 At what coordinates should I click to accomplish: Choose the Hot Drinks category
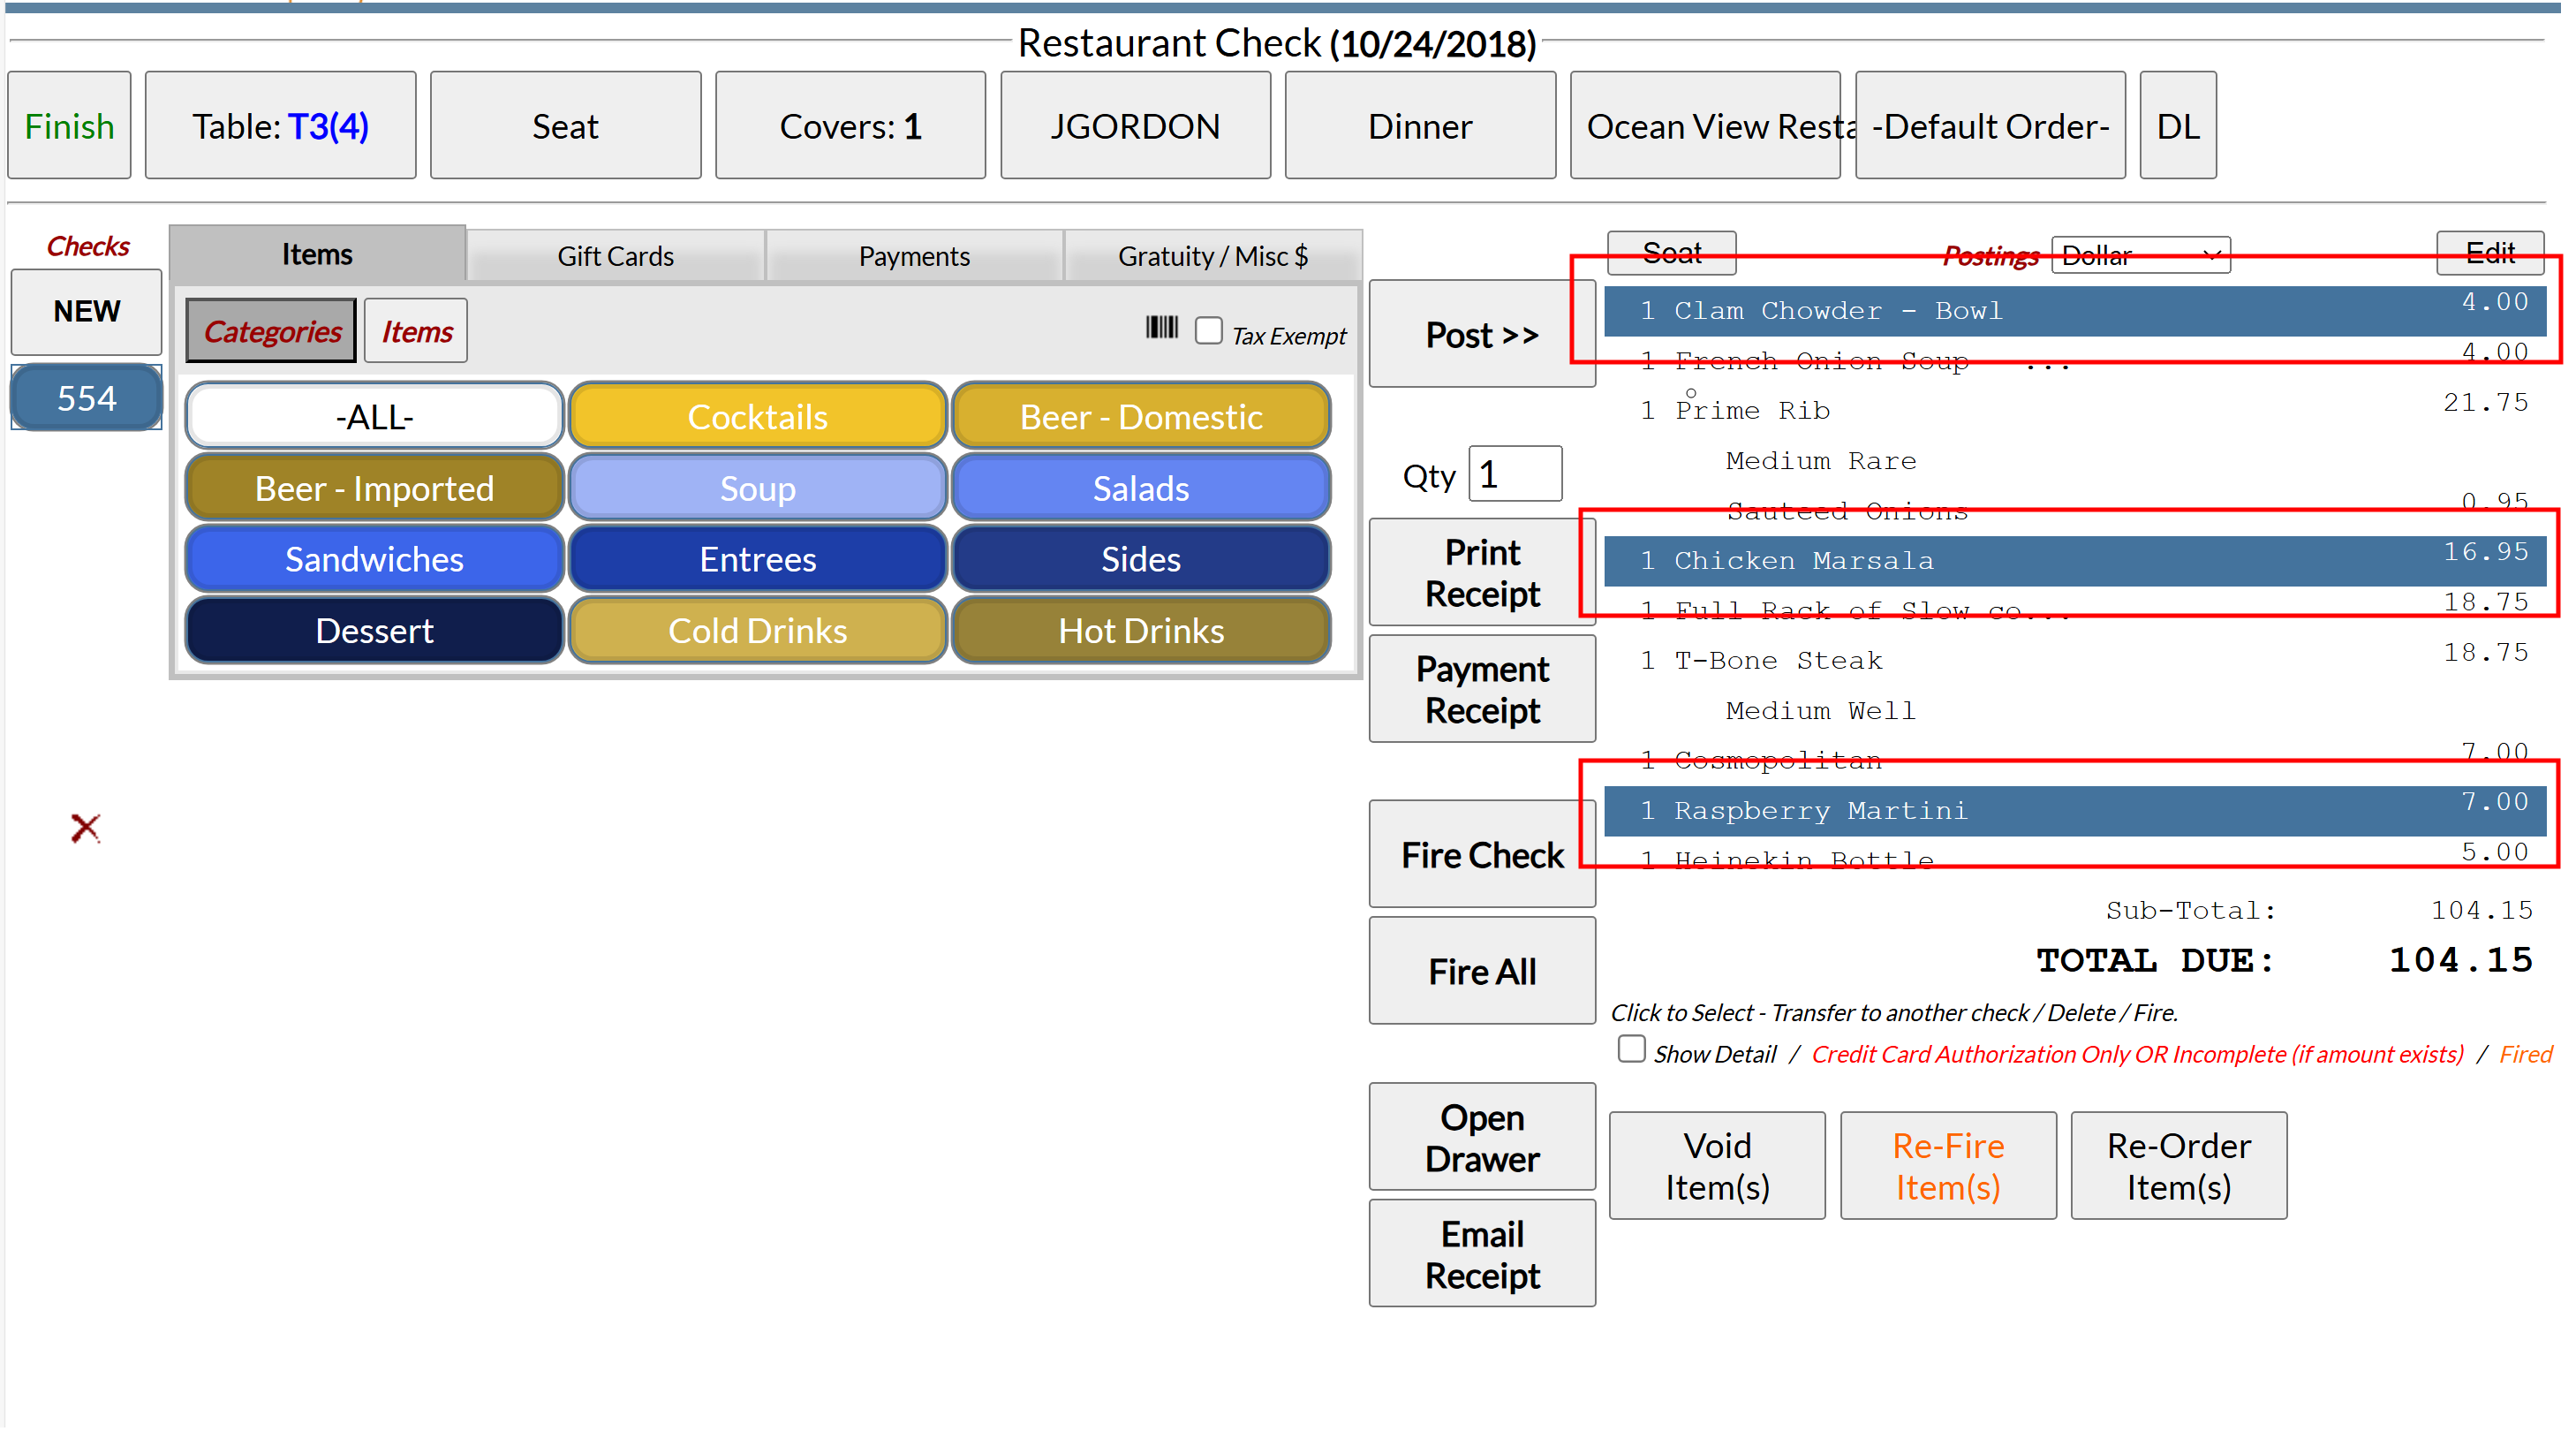1140,631
